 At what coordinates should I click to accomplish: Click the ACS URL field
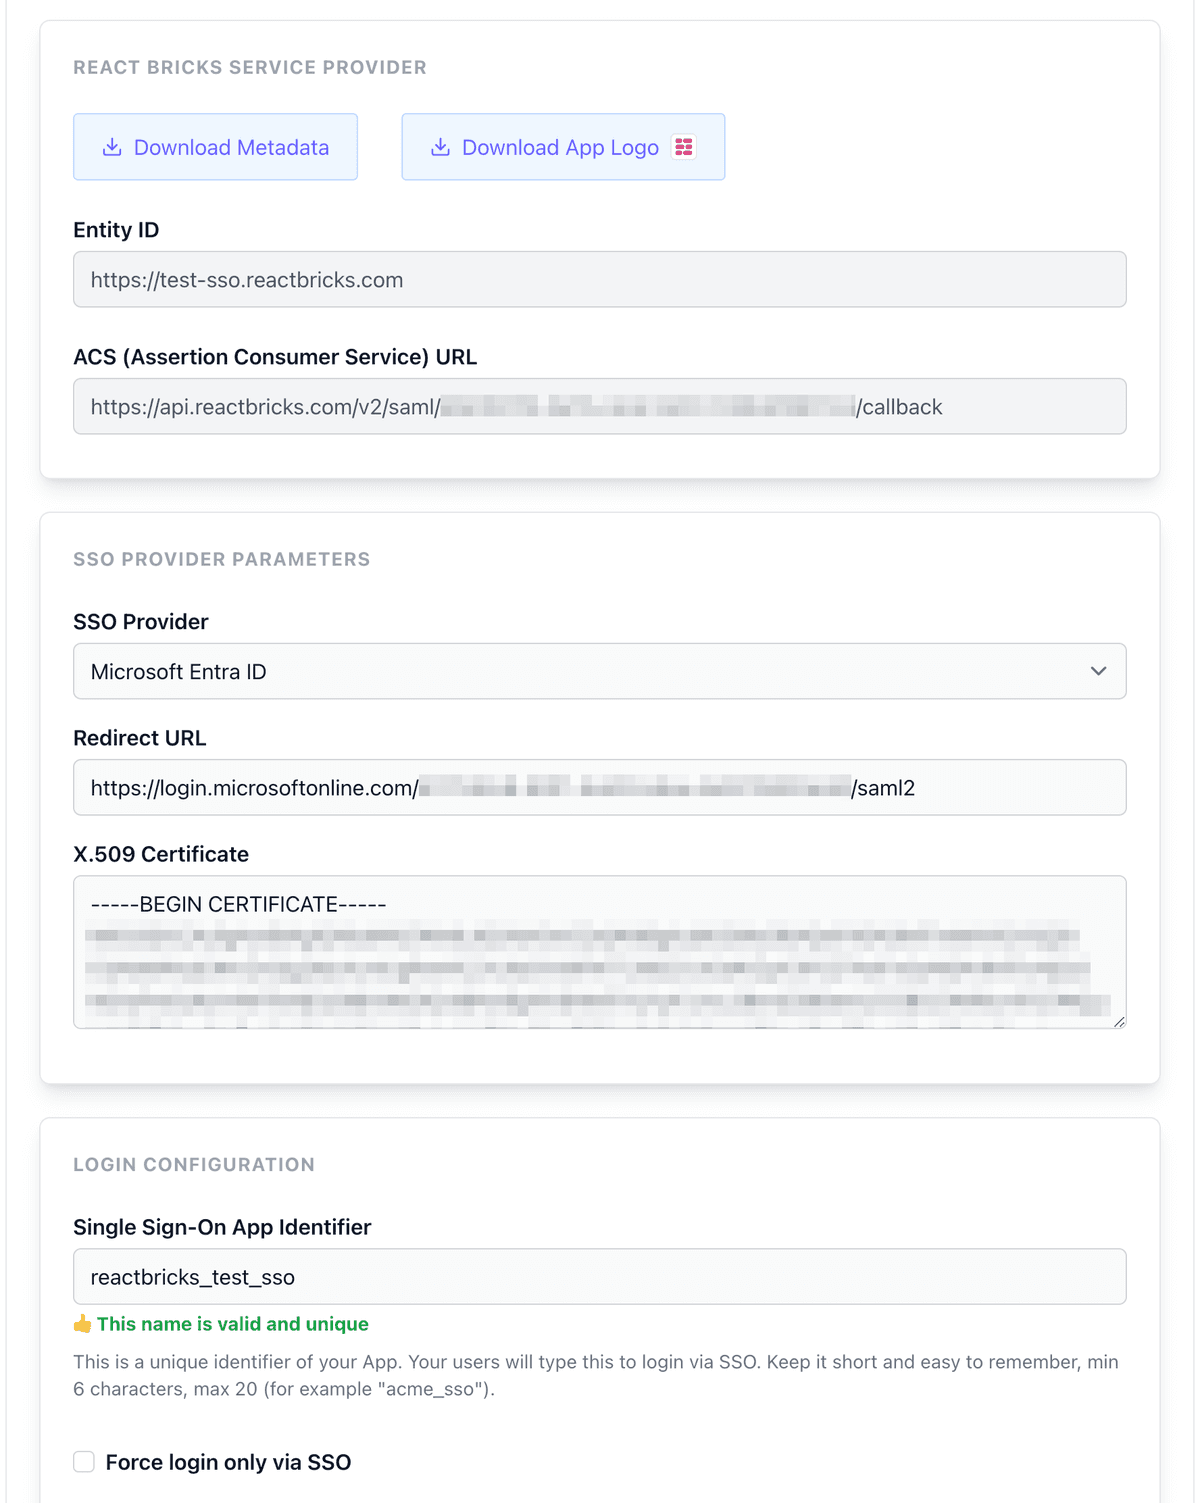point(599,406)
